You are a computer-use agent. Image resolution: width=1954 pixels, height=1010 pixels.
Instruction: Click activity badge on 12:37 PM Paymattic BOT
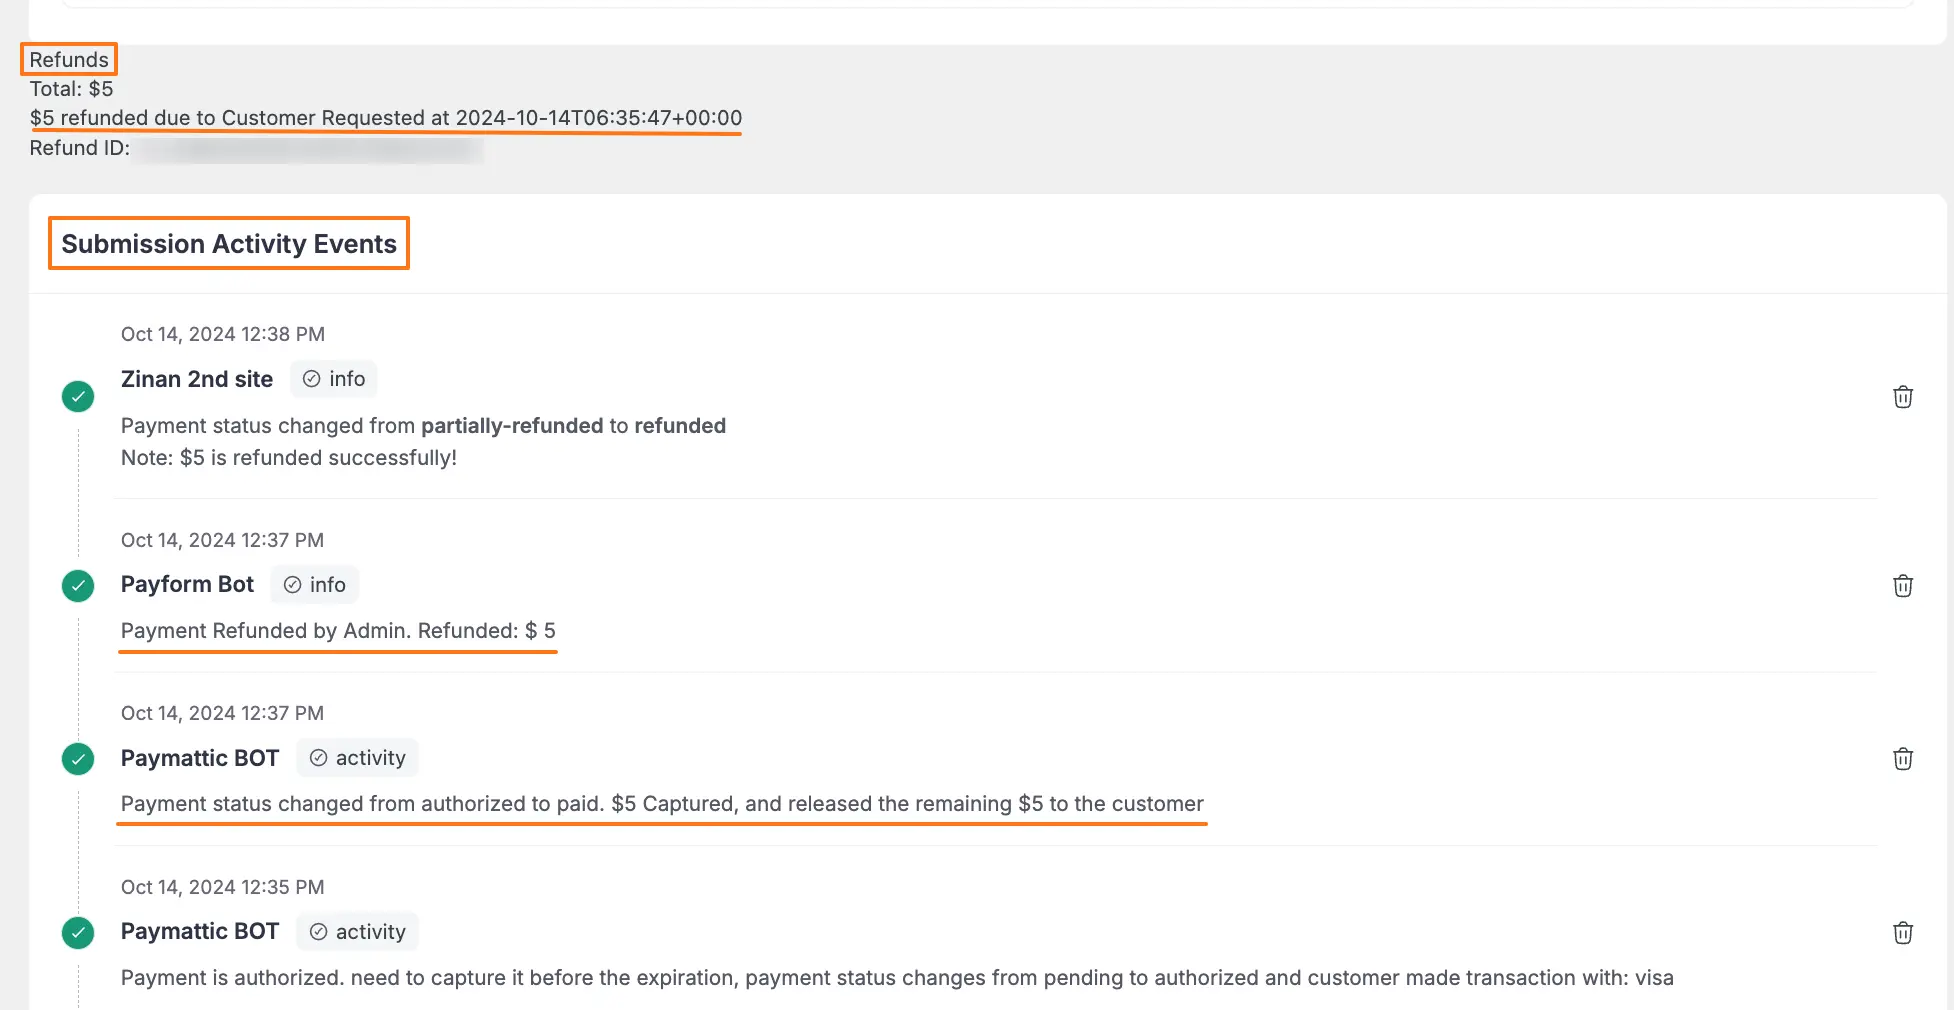357,758
